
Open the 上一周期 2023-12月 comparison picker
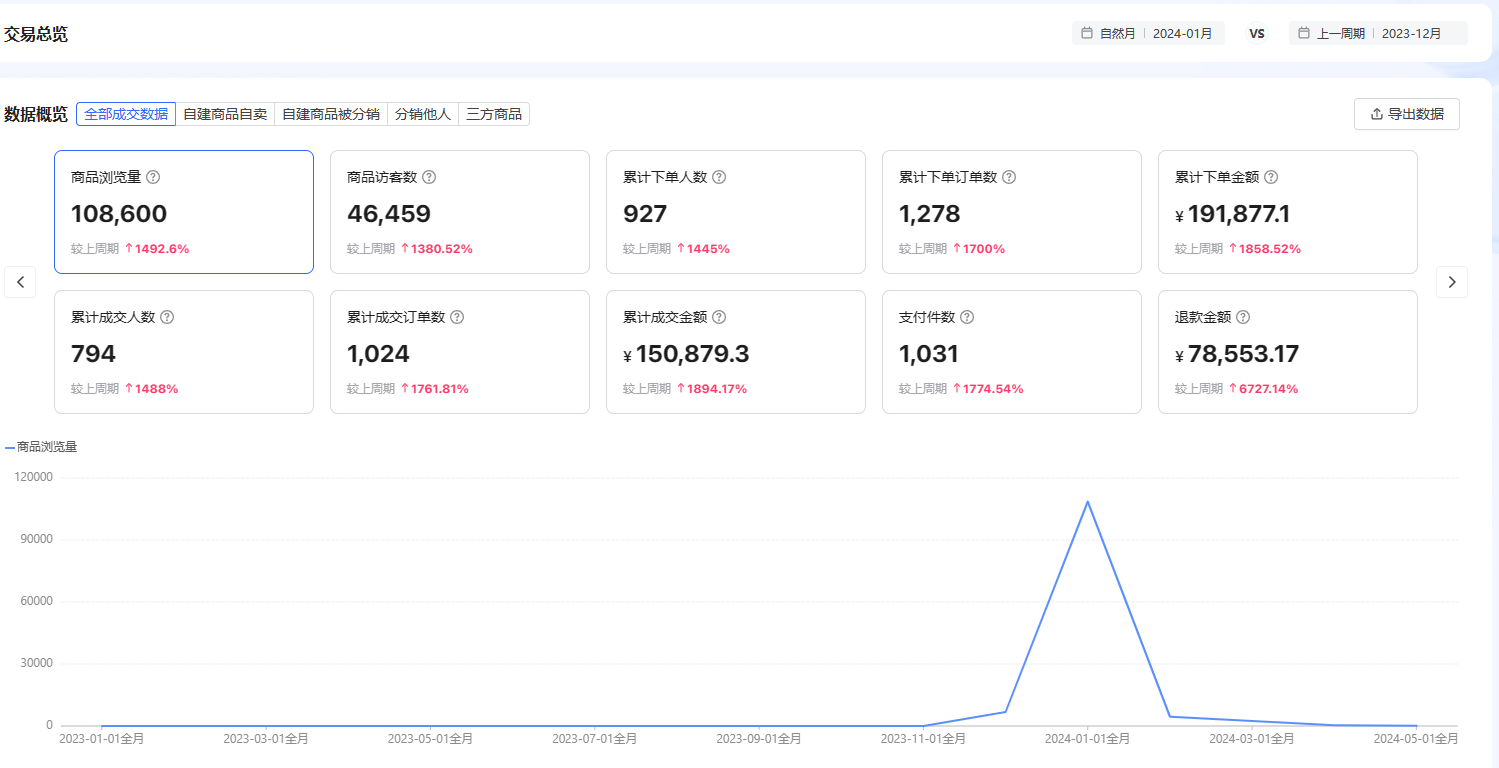point(1377,33)
